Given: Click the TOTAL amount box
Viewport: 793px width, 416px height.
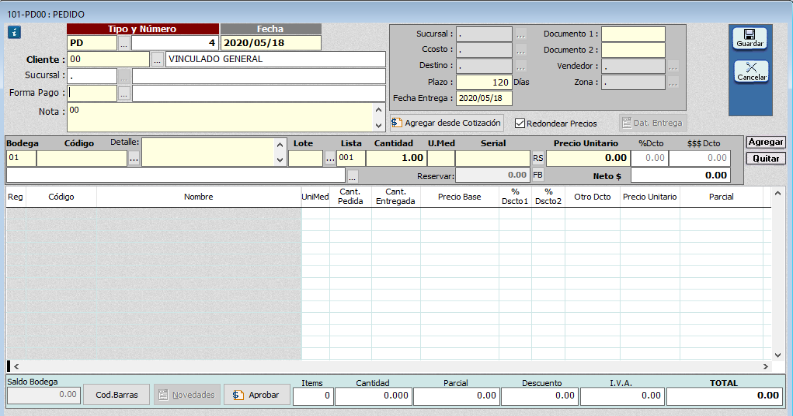Looking at the screenshot, I should 724,396.
